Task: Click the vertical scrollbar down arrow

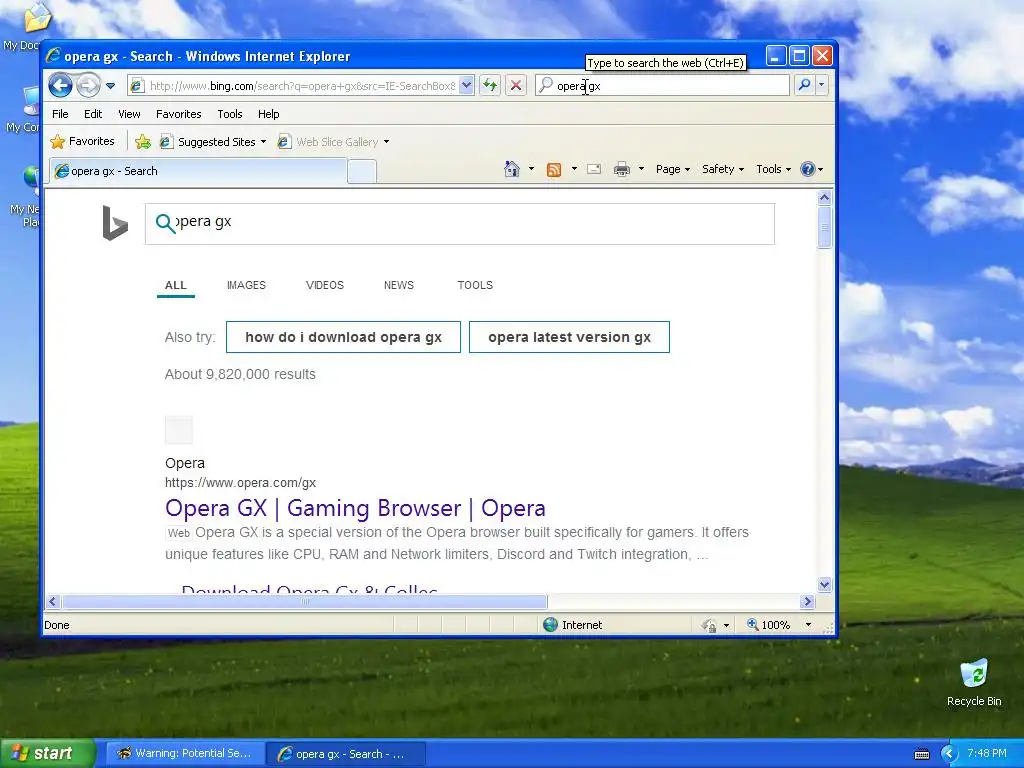Action: (824, 584)
